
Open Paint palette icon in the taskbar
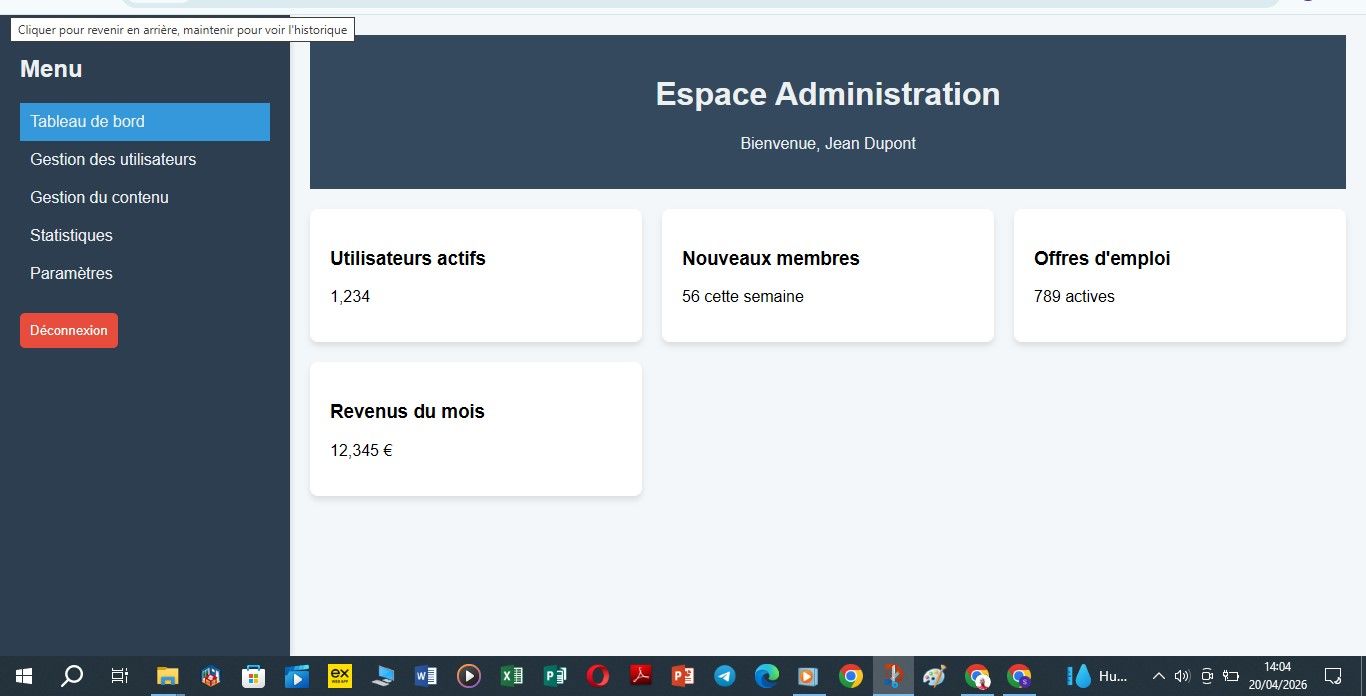click(x=934, y=676)
